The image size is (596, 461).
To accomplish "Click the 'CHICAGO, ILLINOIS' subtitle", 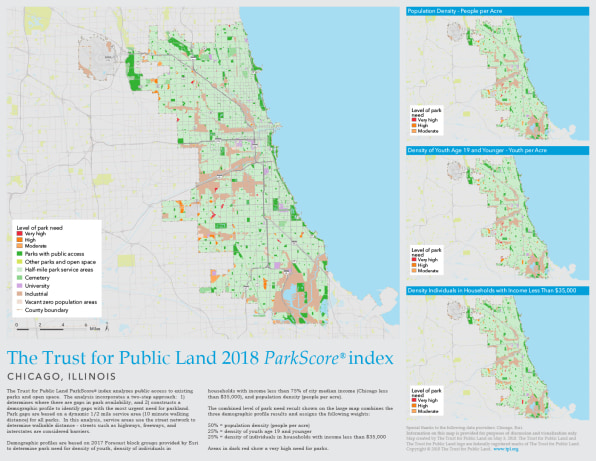I will point(62,377).
